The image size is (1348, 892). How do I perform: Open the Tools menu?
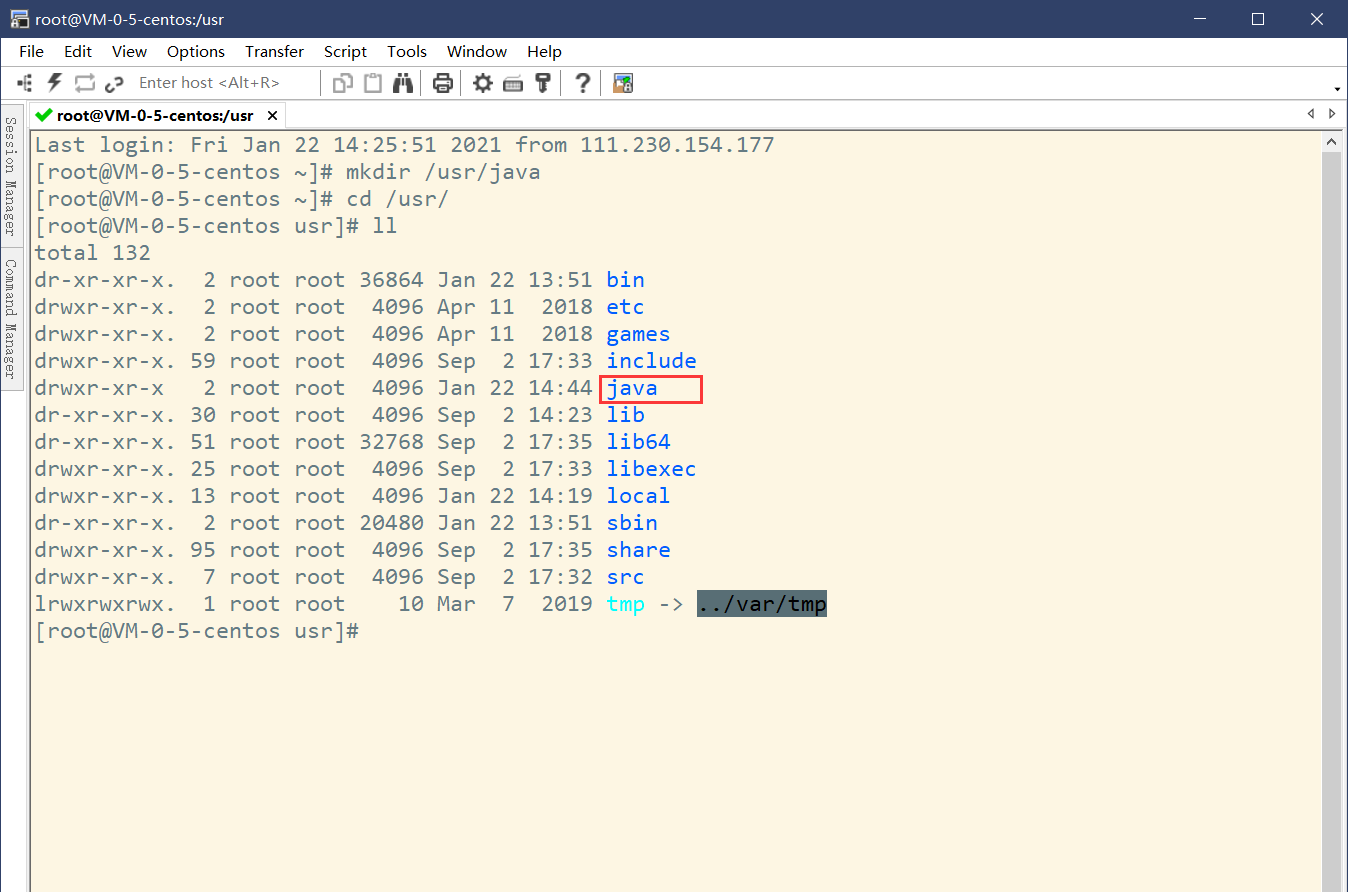click(407, 51)
